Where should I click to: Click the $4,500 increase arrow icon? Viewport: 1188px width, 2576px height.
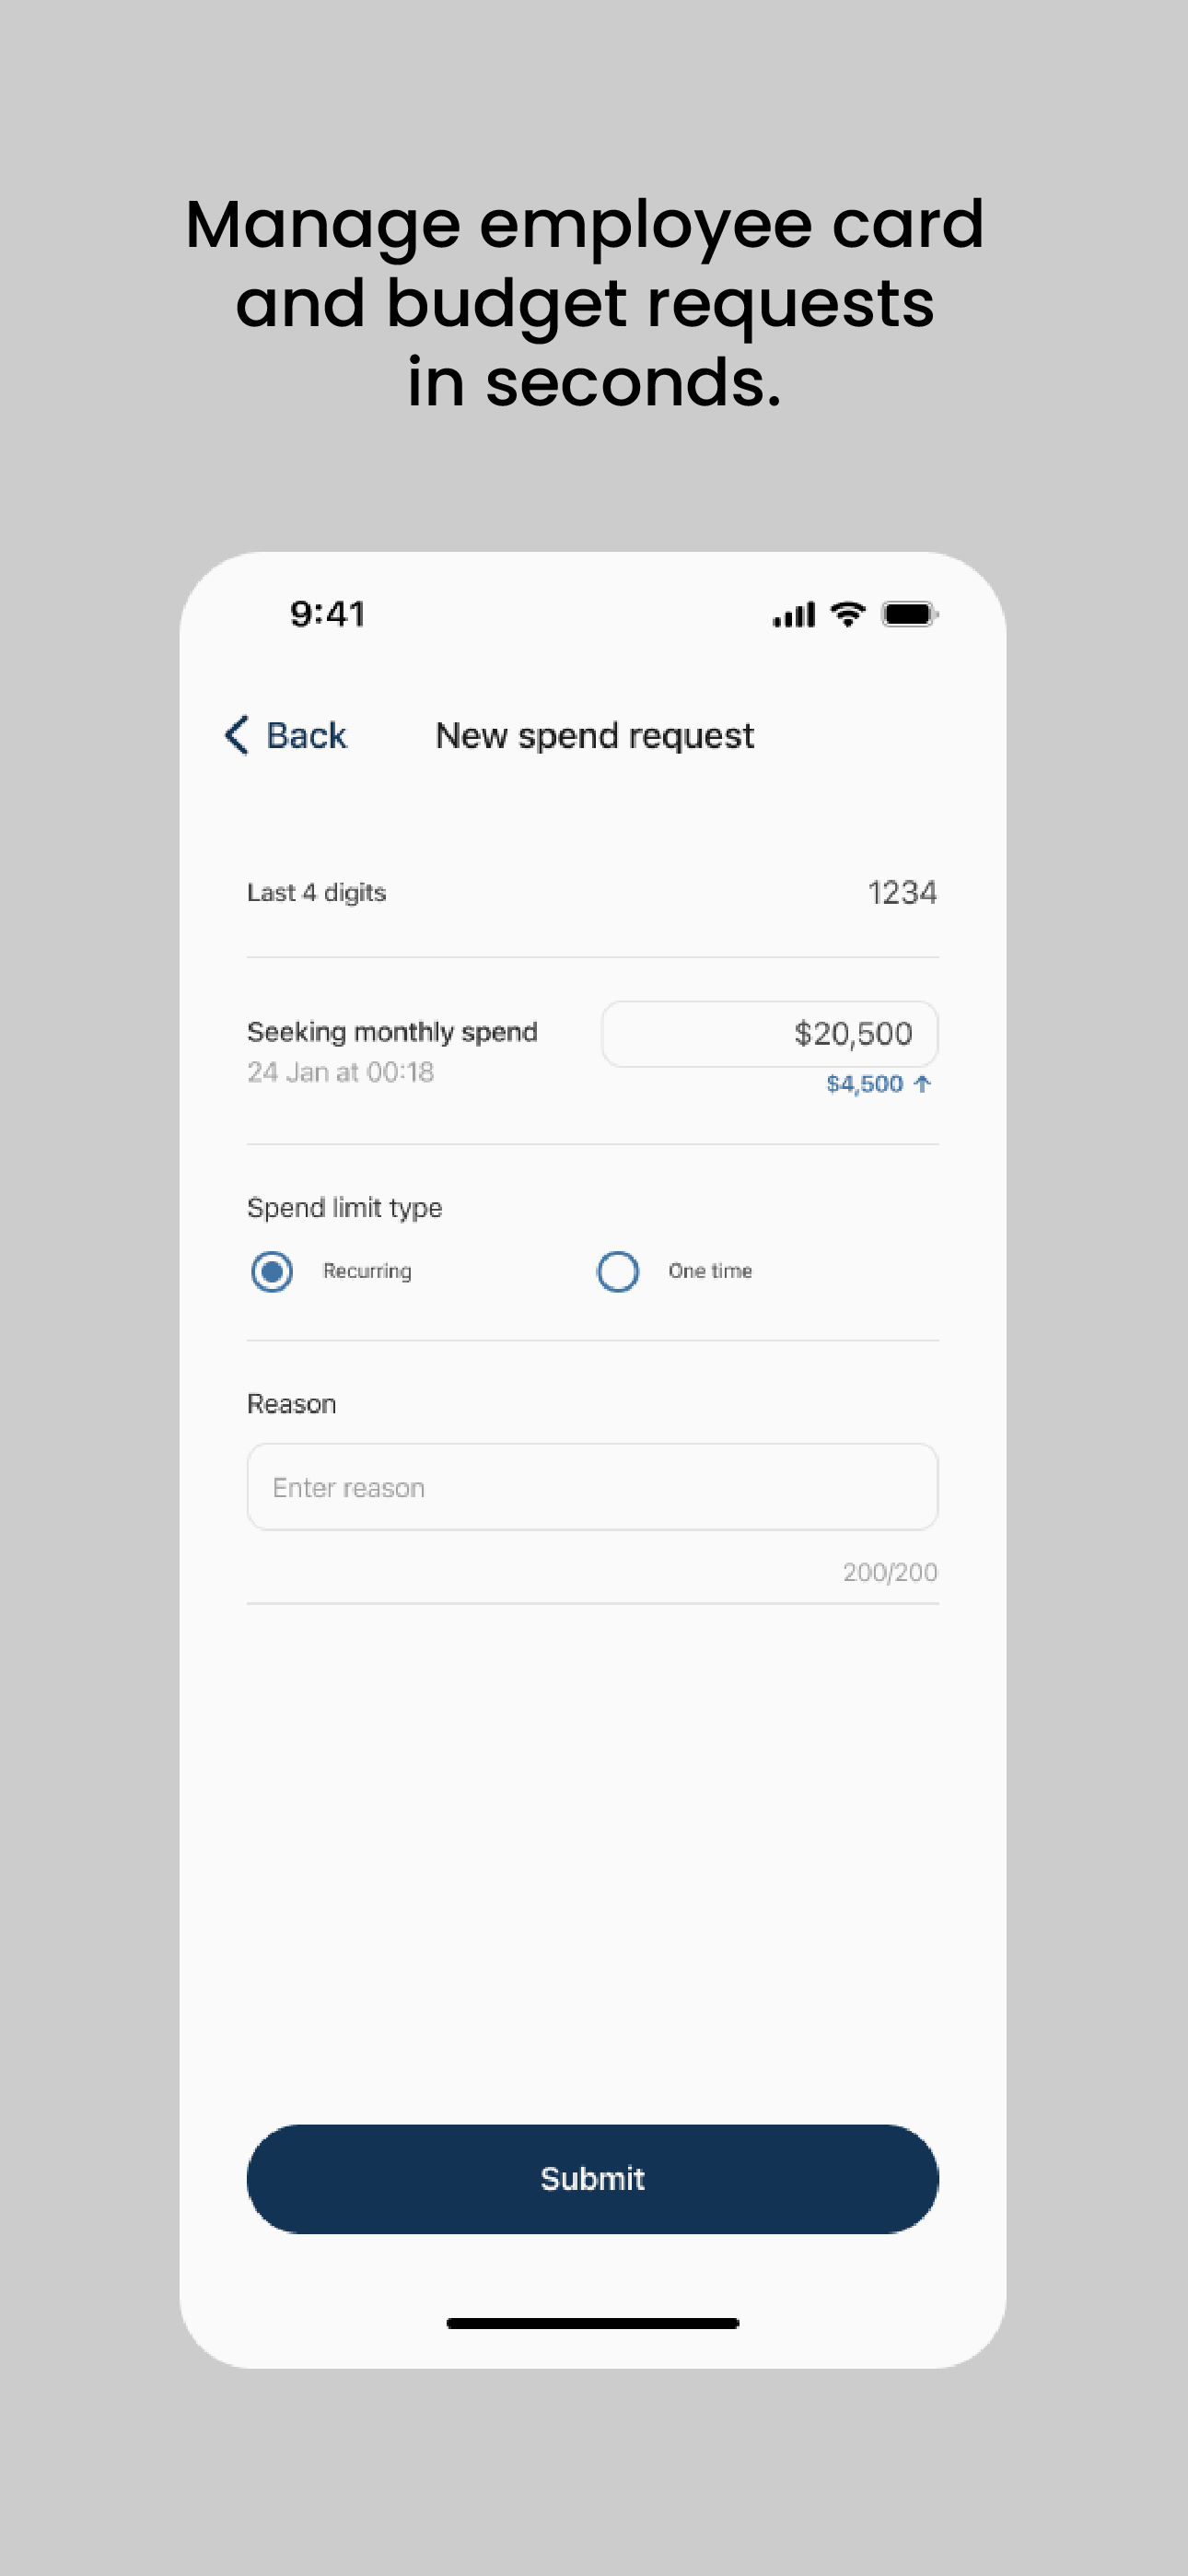click(922, 1084)
